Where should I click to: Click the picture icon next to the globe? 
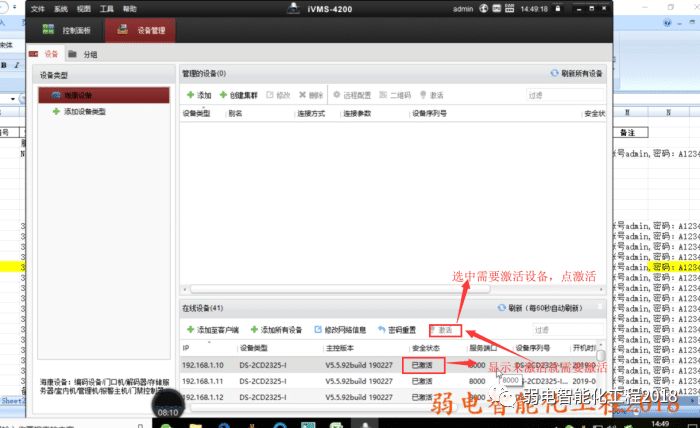click(496, 8)
